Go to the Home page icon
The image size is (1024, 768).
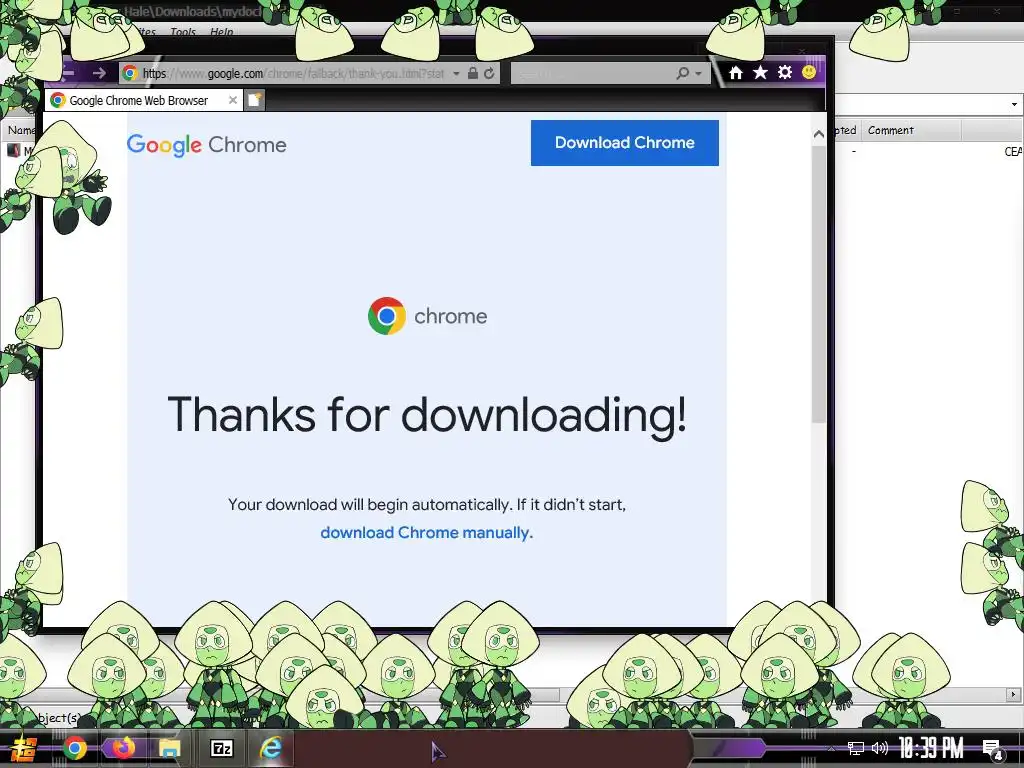pos(736,72)
